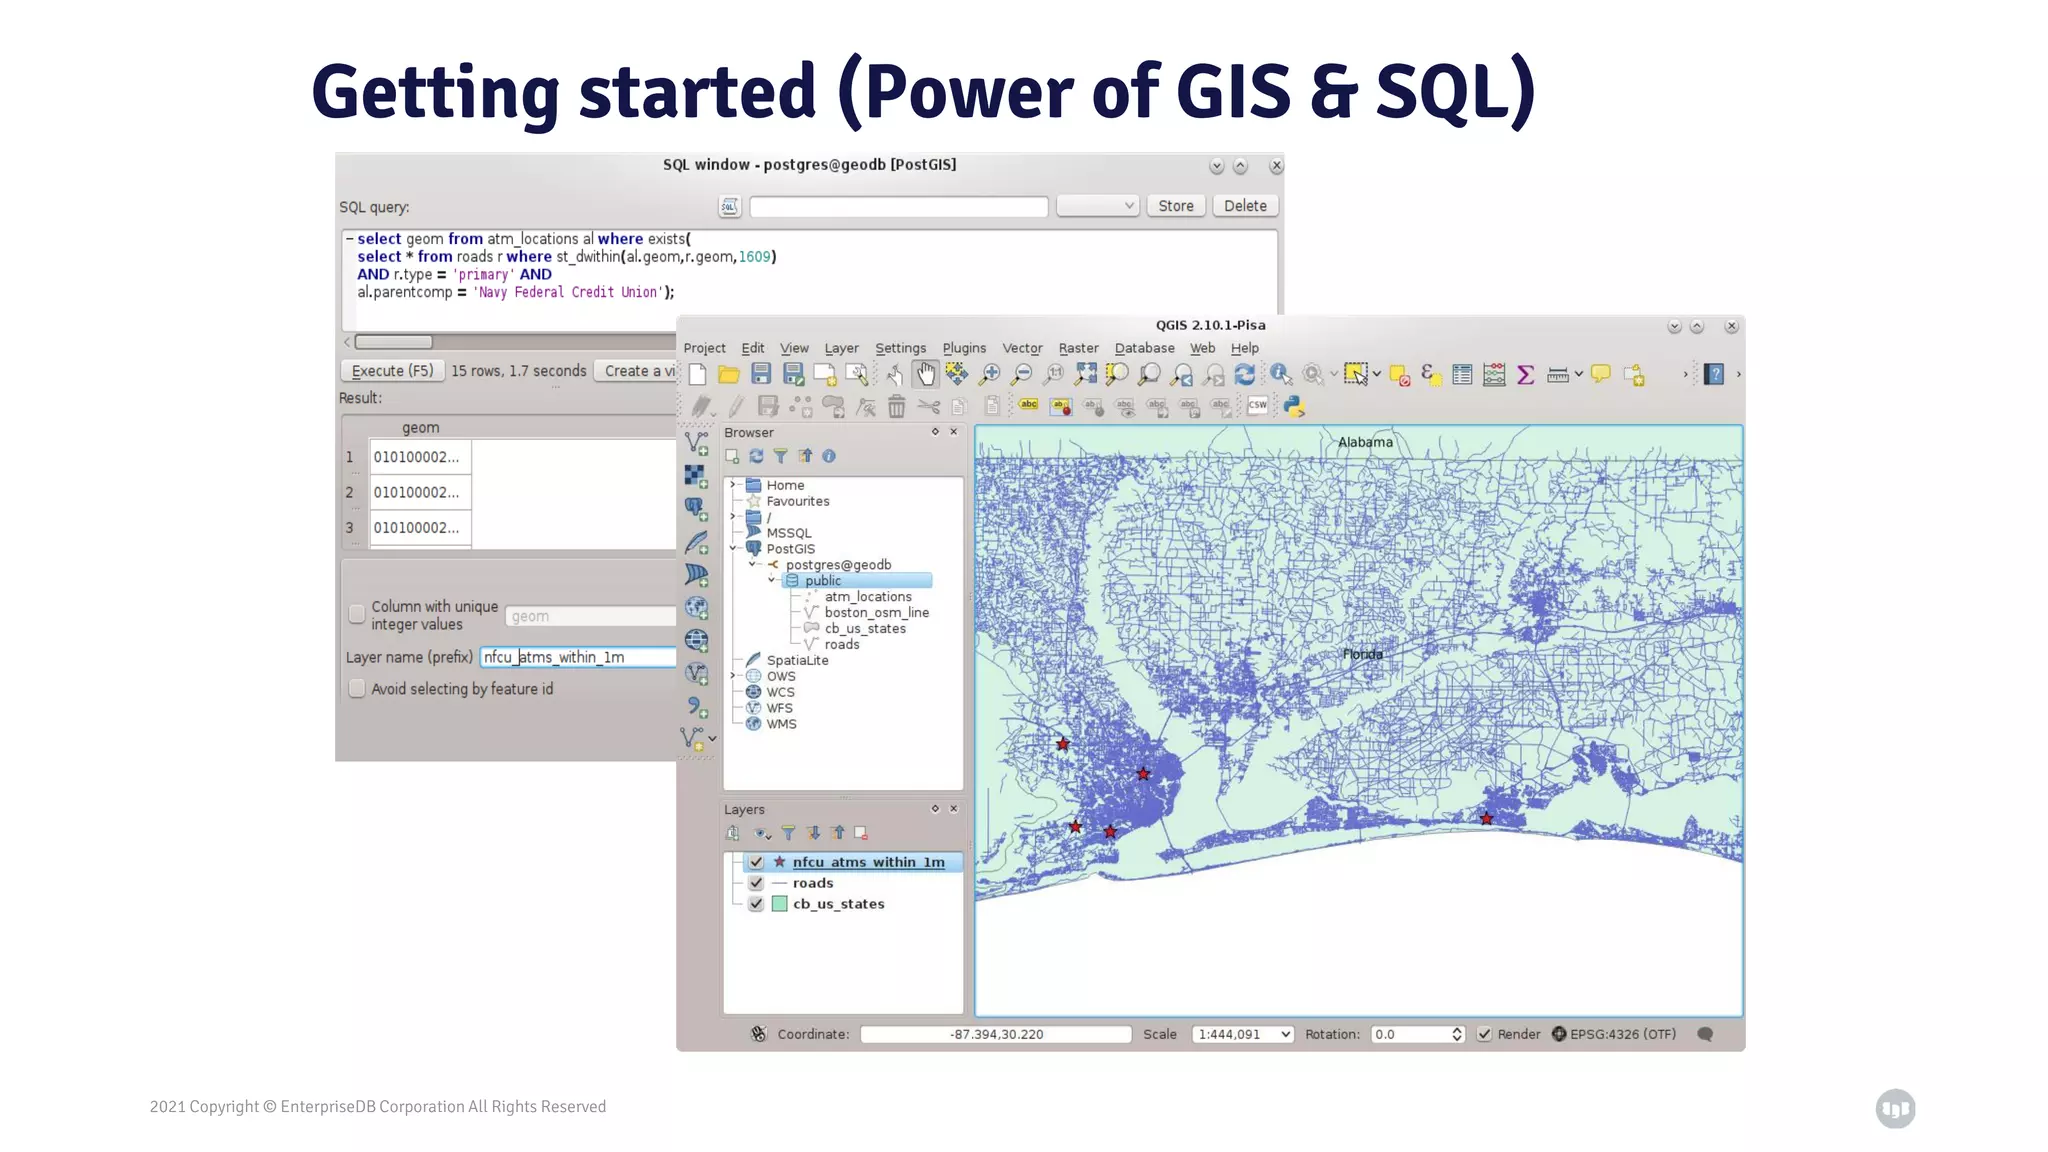Select boston_osm_line table in Browser
The width and height of the screenshot is (2048, 1152).
(x=876, y=613)
